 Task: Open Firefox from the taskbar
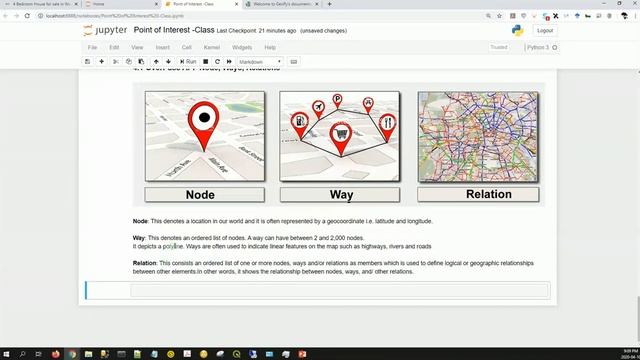point(56,354)
